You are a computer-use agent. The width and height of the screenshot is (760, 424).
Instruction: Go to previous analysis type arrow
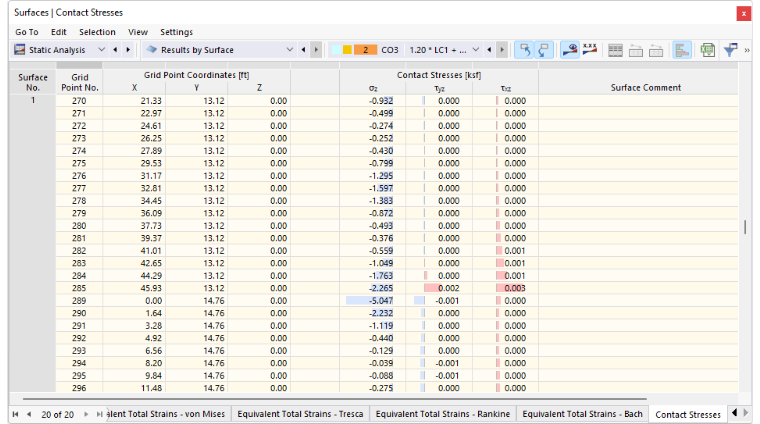115,49
